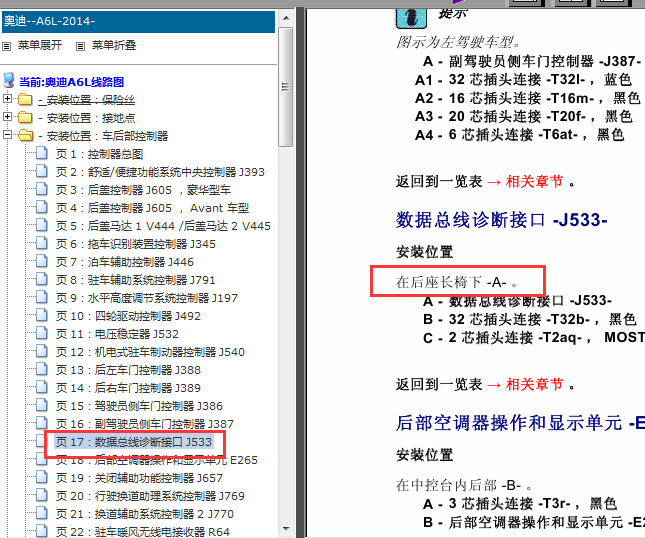This screenshot has width=645, height=538.
Task: Click the open folder icon of 车后部控制器
Action: click(26, 135)
